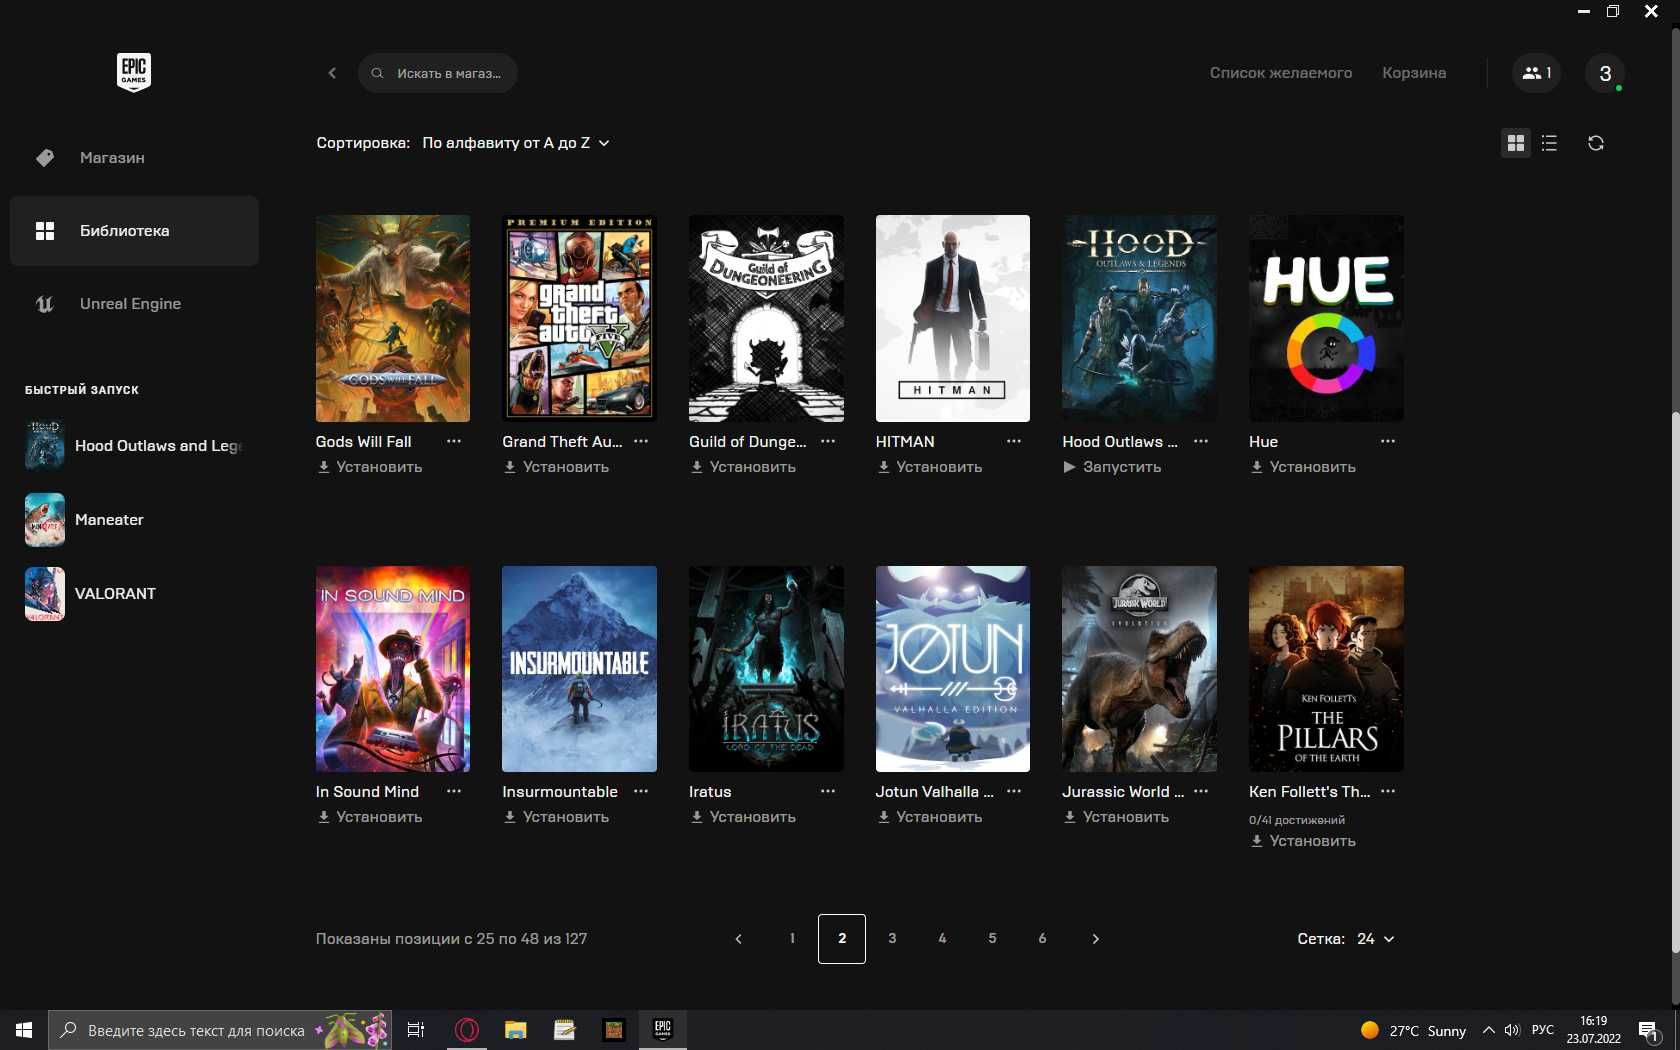Go to page 6
Viewport: 1680px width, 1050px height.
click(x=1042, y=939)
